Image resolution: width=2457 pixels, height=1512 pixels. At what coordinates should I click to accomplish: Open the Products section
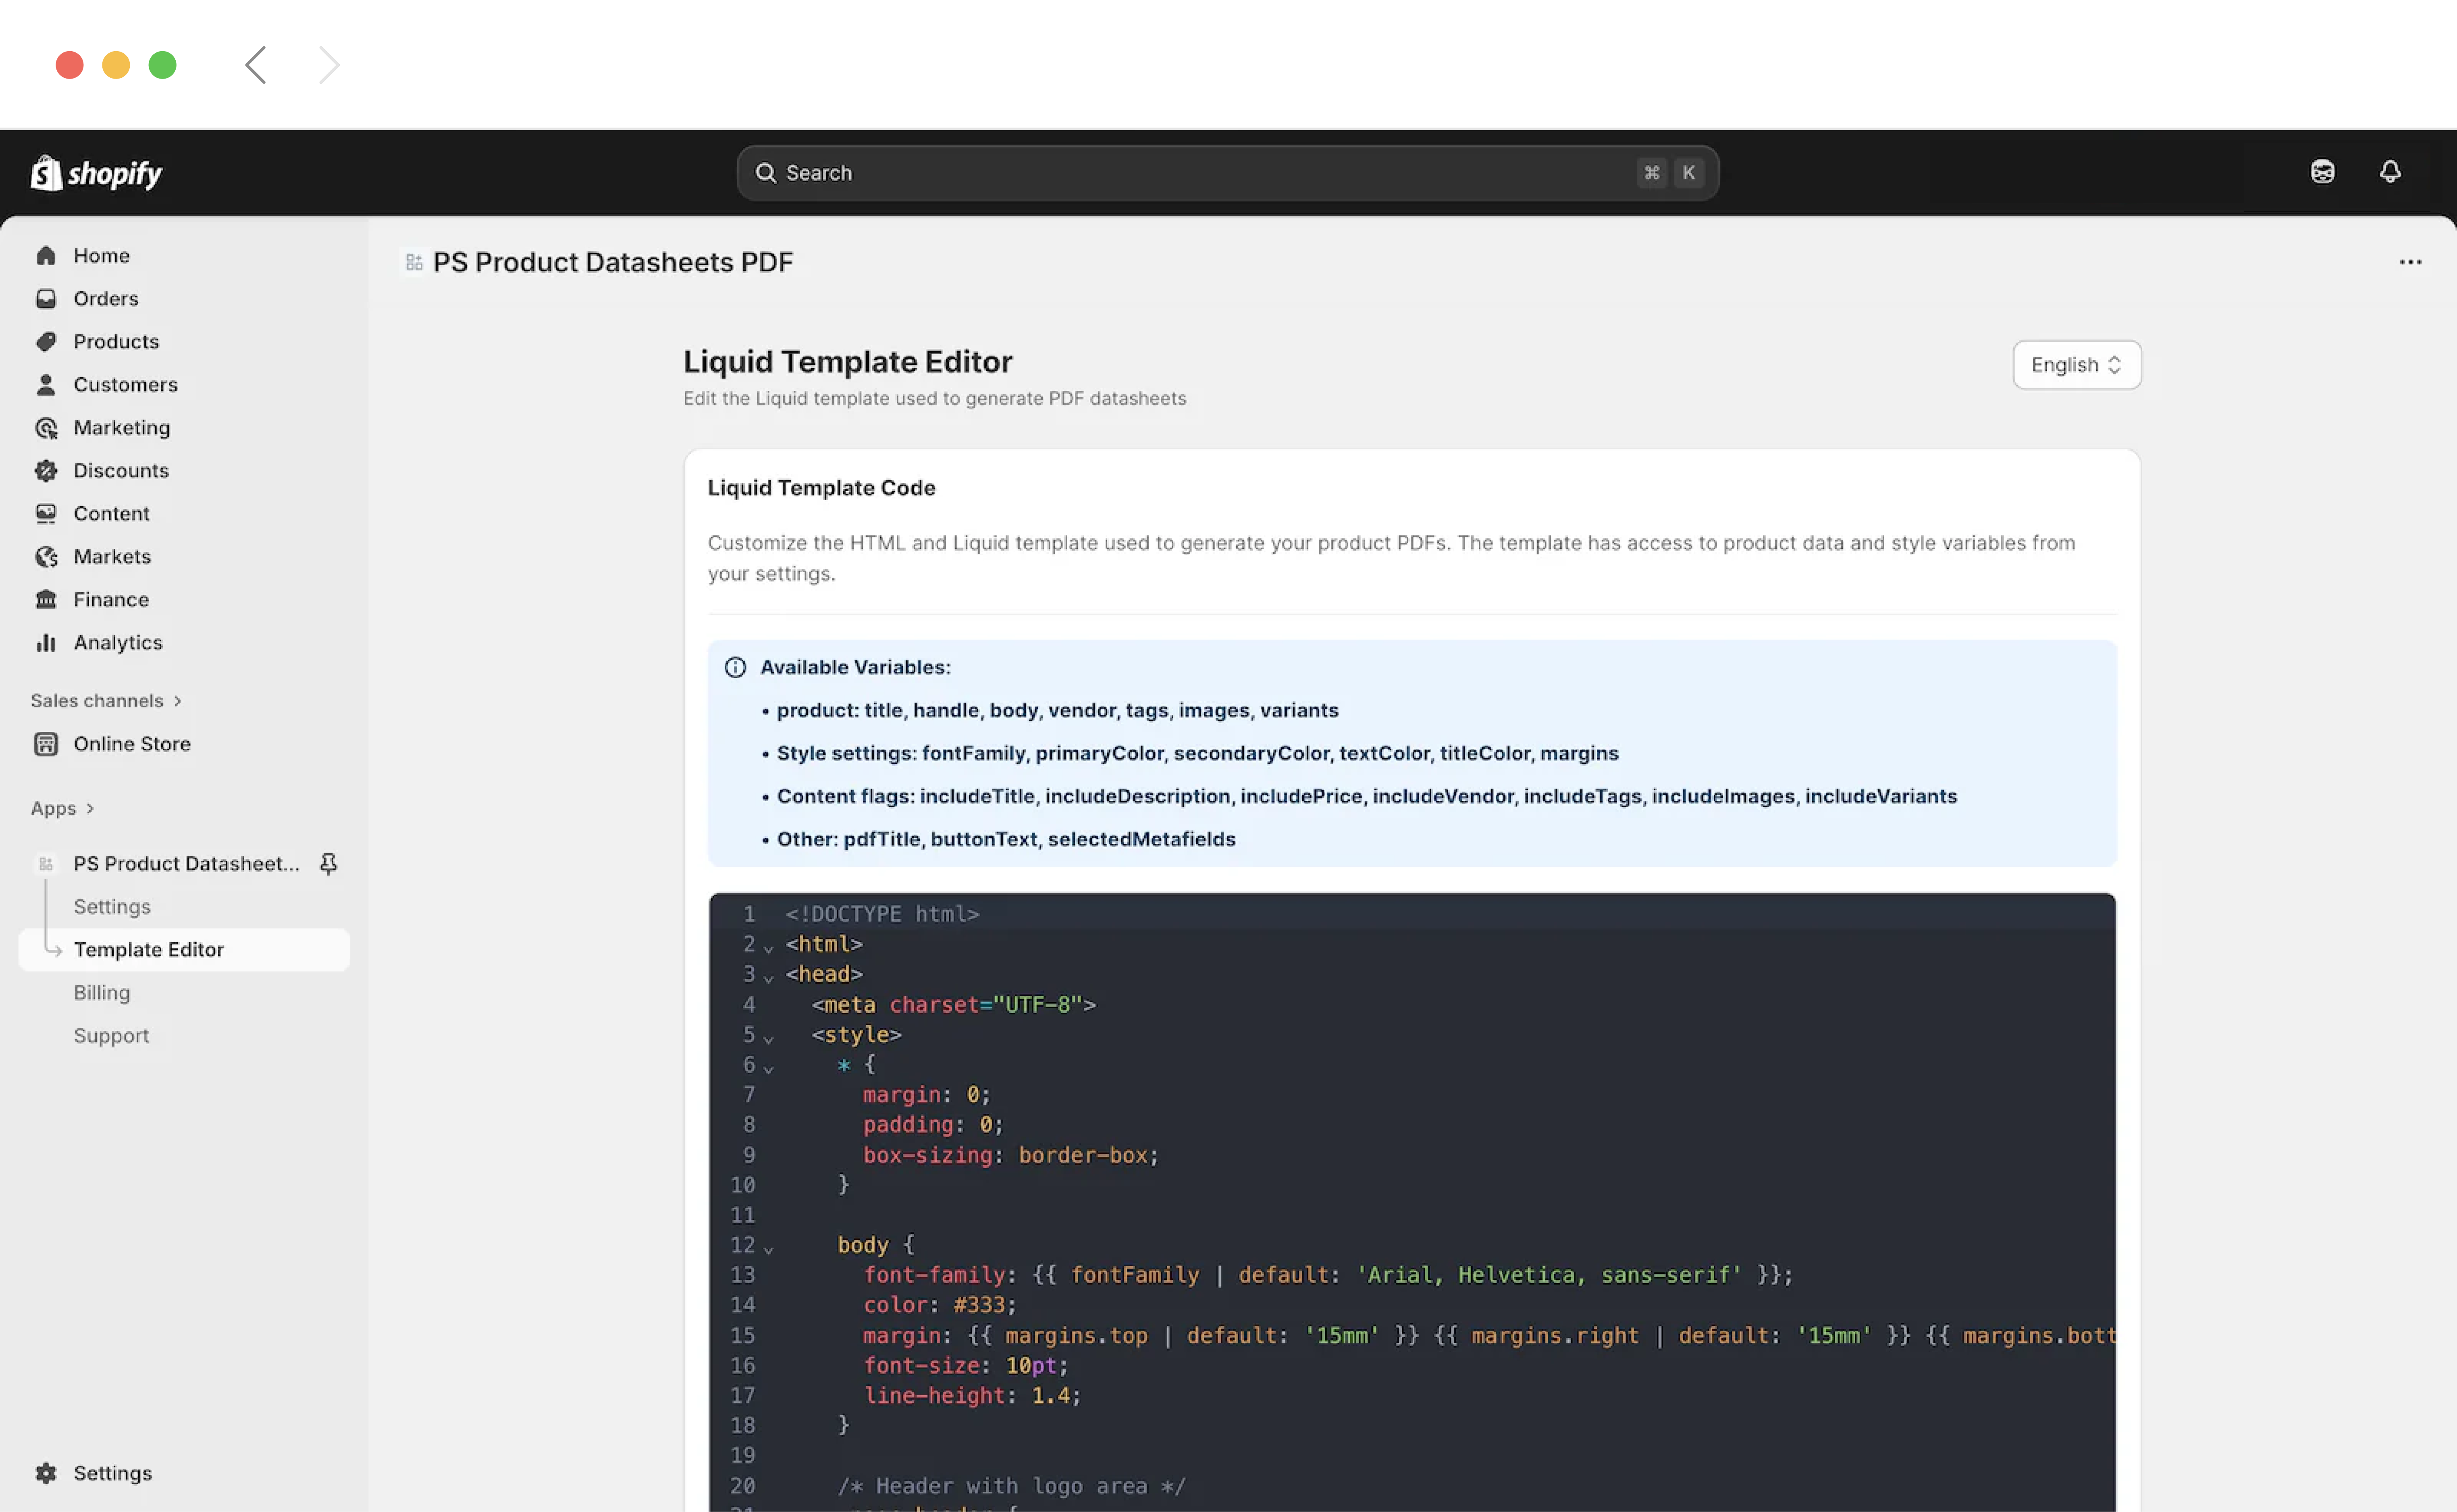tap(115, 341)
